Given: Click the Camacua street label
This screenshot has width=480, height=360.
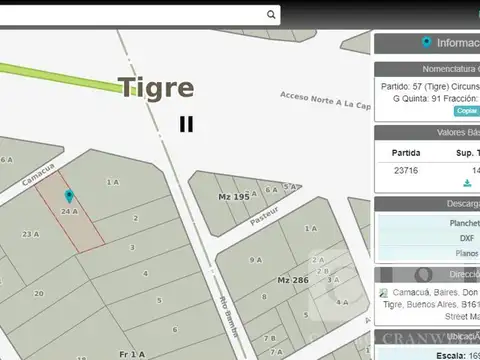Looking at the screenshot, I should [x=38, y=174].
